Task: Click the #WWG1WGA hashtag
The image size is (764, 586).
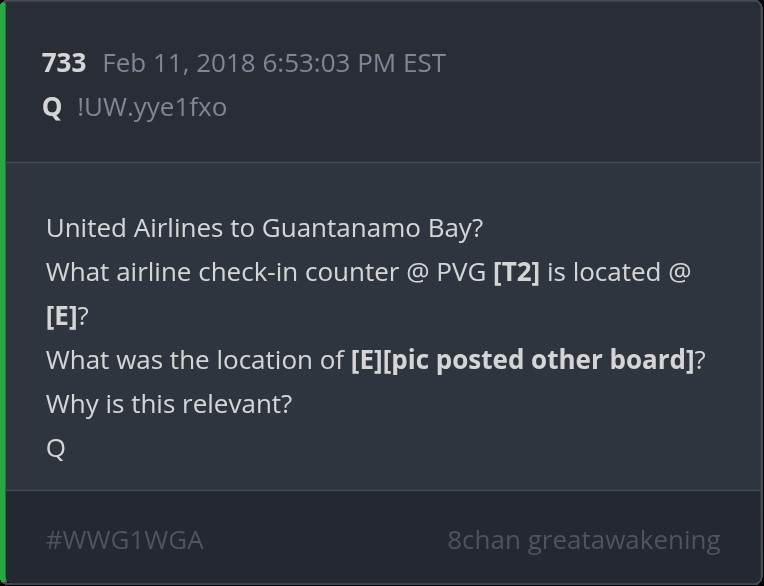Action: point(124,540)
